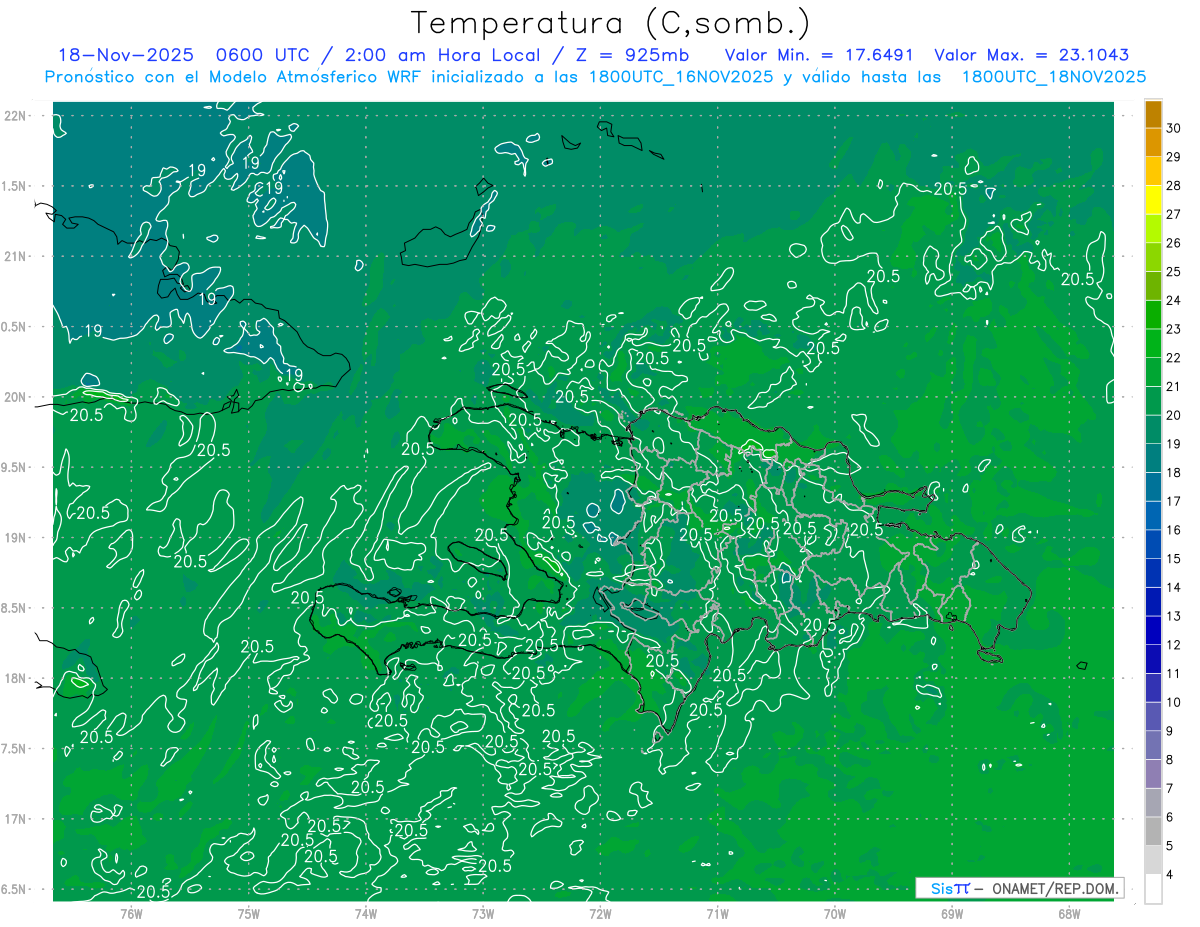Image resolution: width=1200 pixels, height=927 pixels.
Task: Click the '70W' longitude axis label
Action: pos(834,913)
